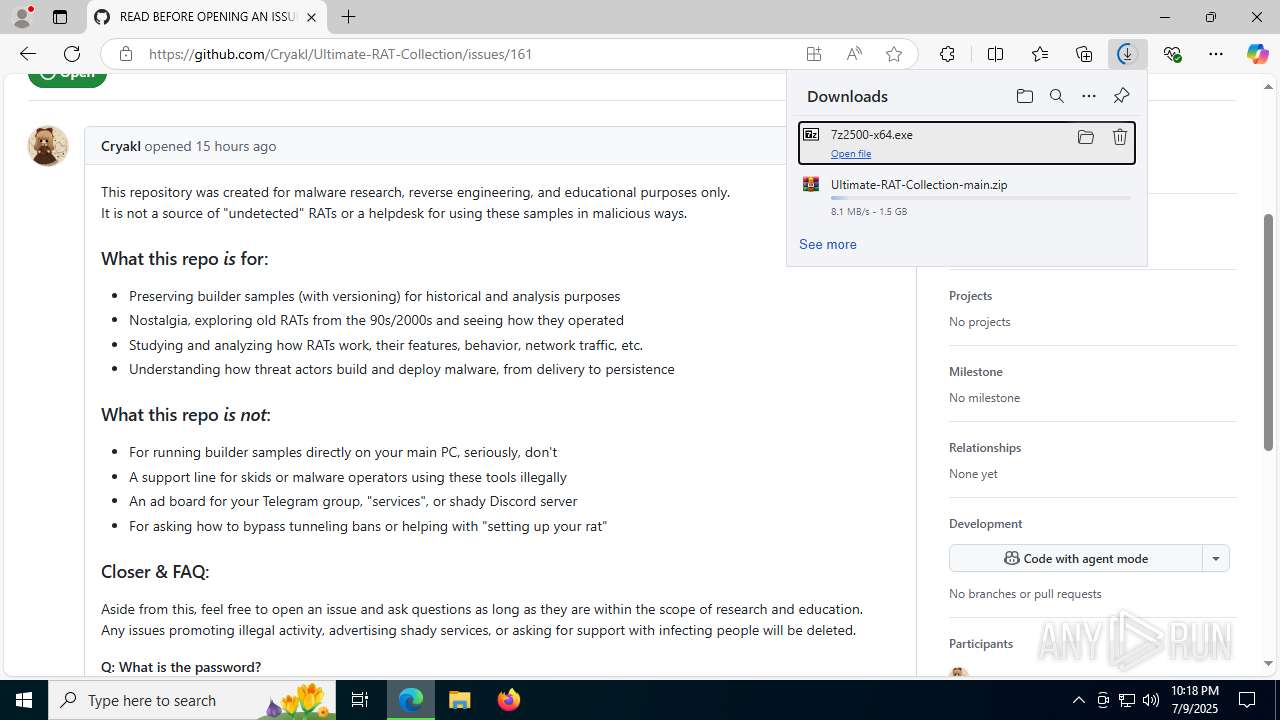The width and height of the screenshot is (1280, 720).
Task: Open notification center
Action: coord(1248,700)
